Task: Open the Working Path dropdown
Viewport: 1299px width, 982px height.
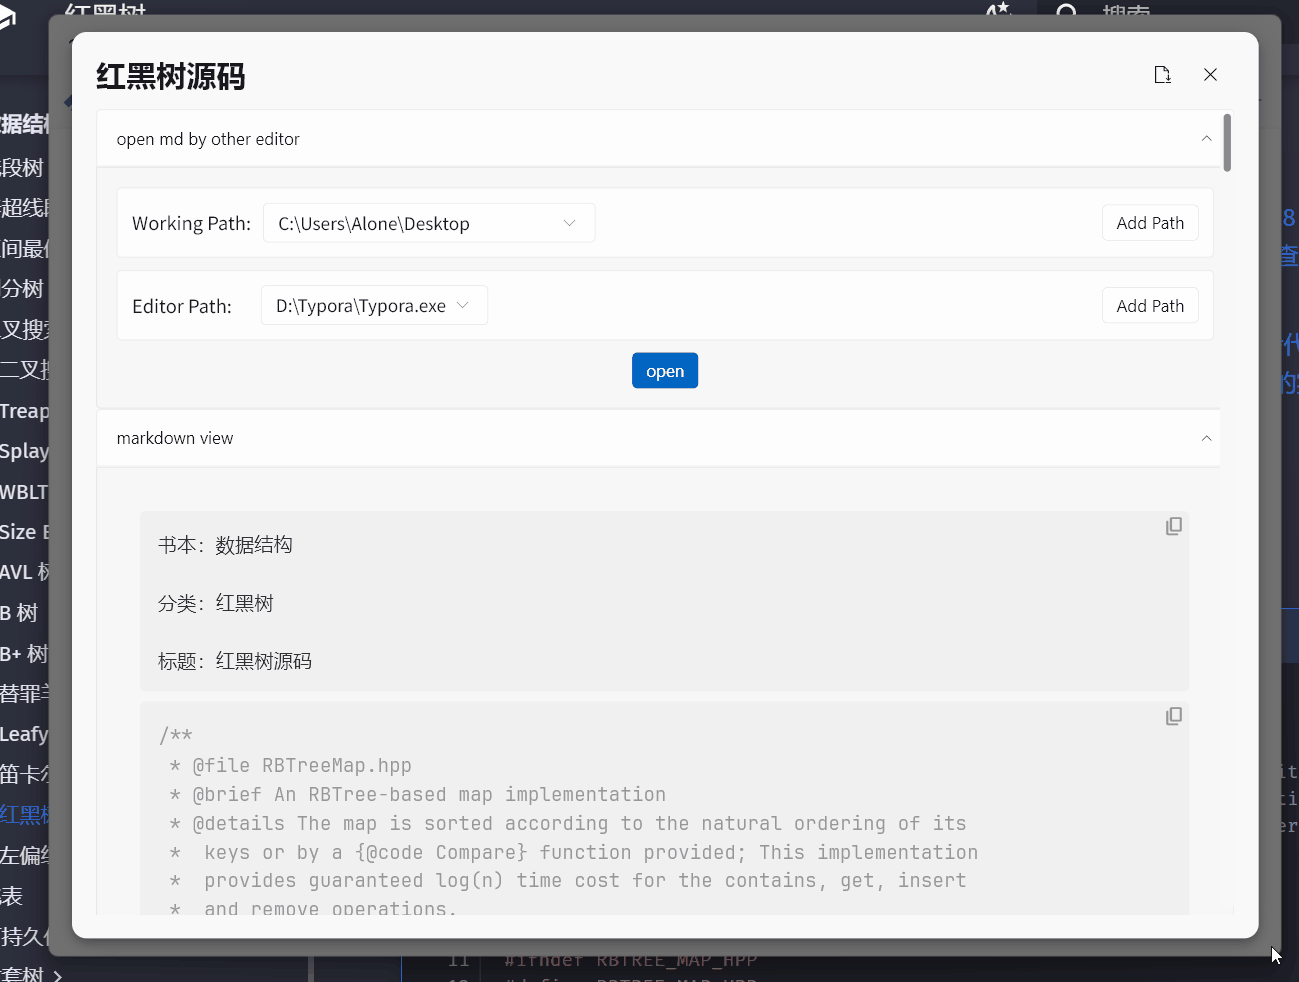Action: coord(429,223)
